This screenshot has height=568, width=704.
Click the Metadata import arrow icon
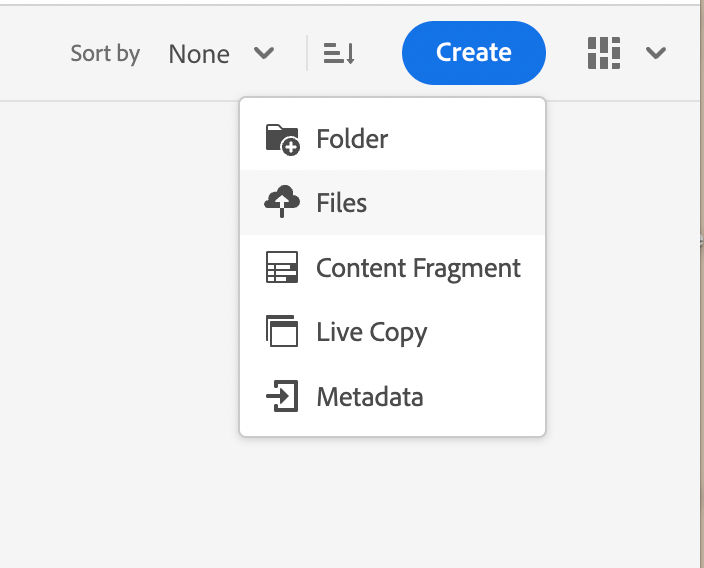(282, 396)
